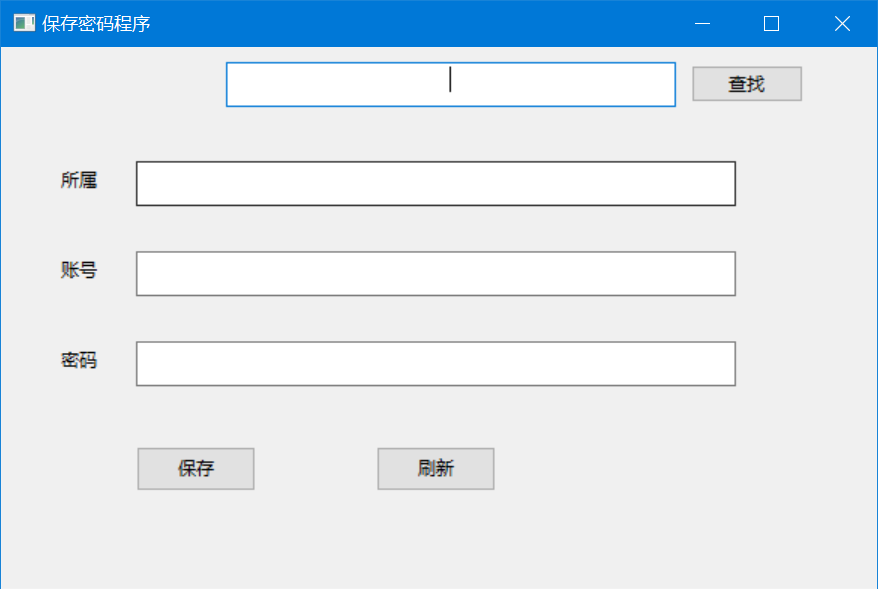Click the app icon in title bar
Screen dimensions: 878x589
24,23
